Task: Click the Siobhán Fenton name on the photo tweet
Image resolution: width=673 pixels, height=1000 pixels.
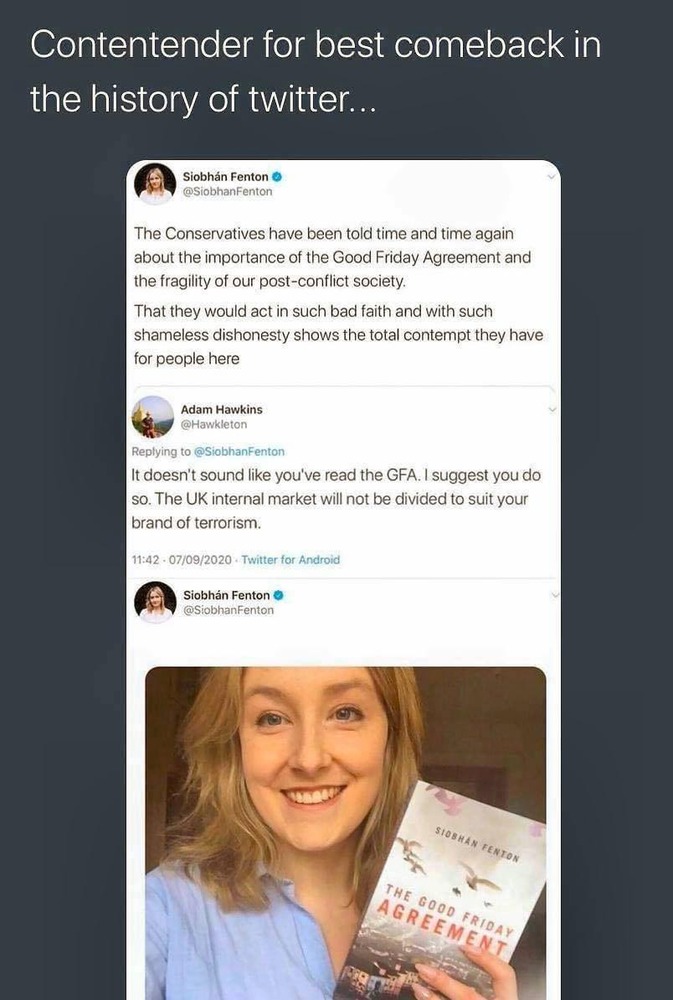Action: point(226,596)
